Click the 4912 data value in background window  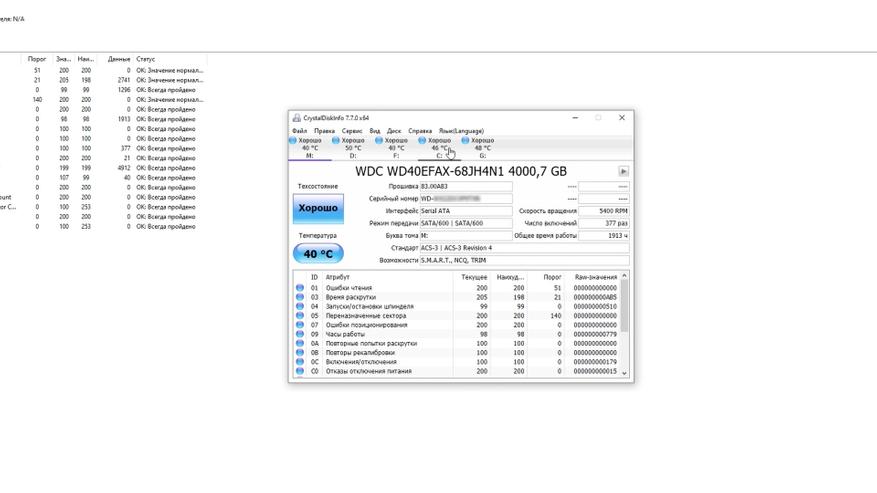coord(124,168)
